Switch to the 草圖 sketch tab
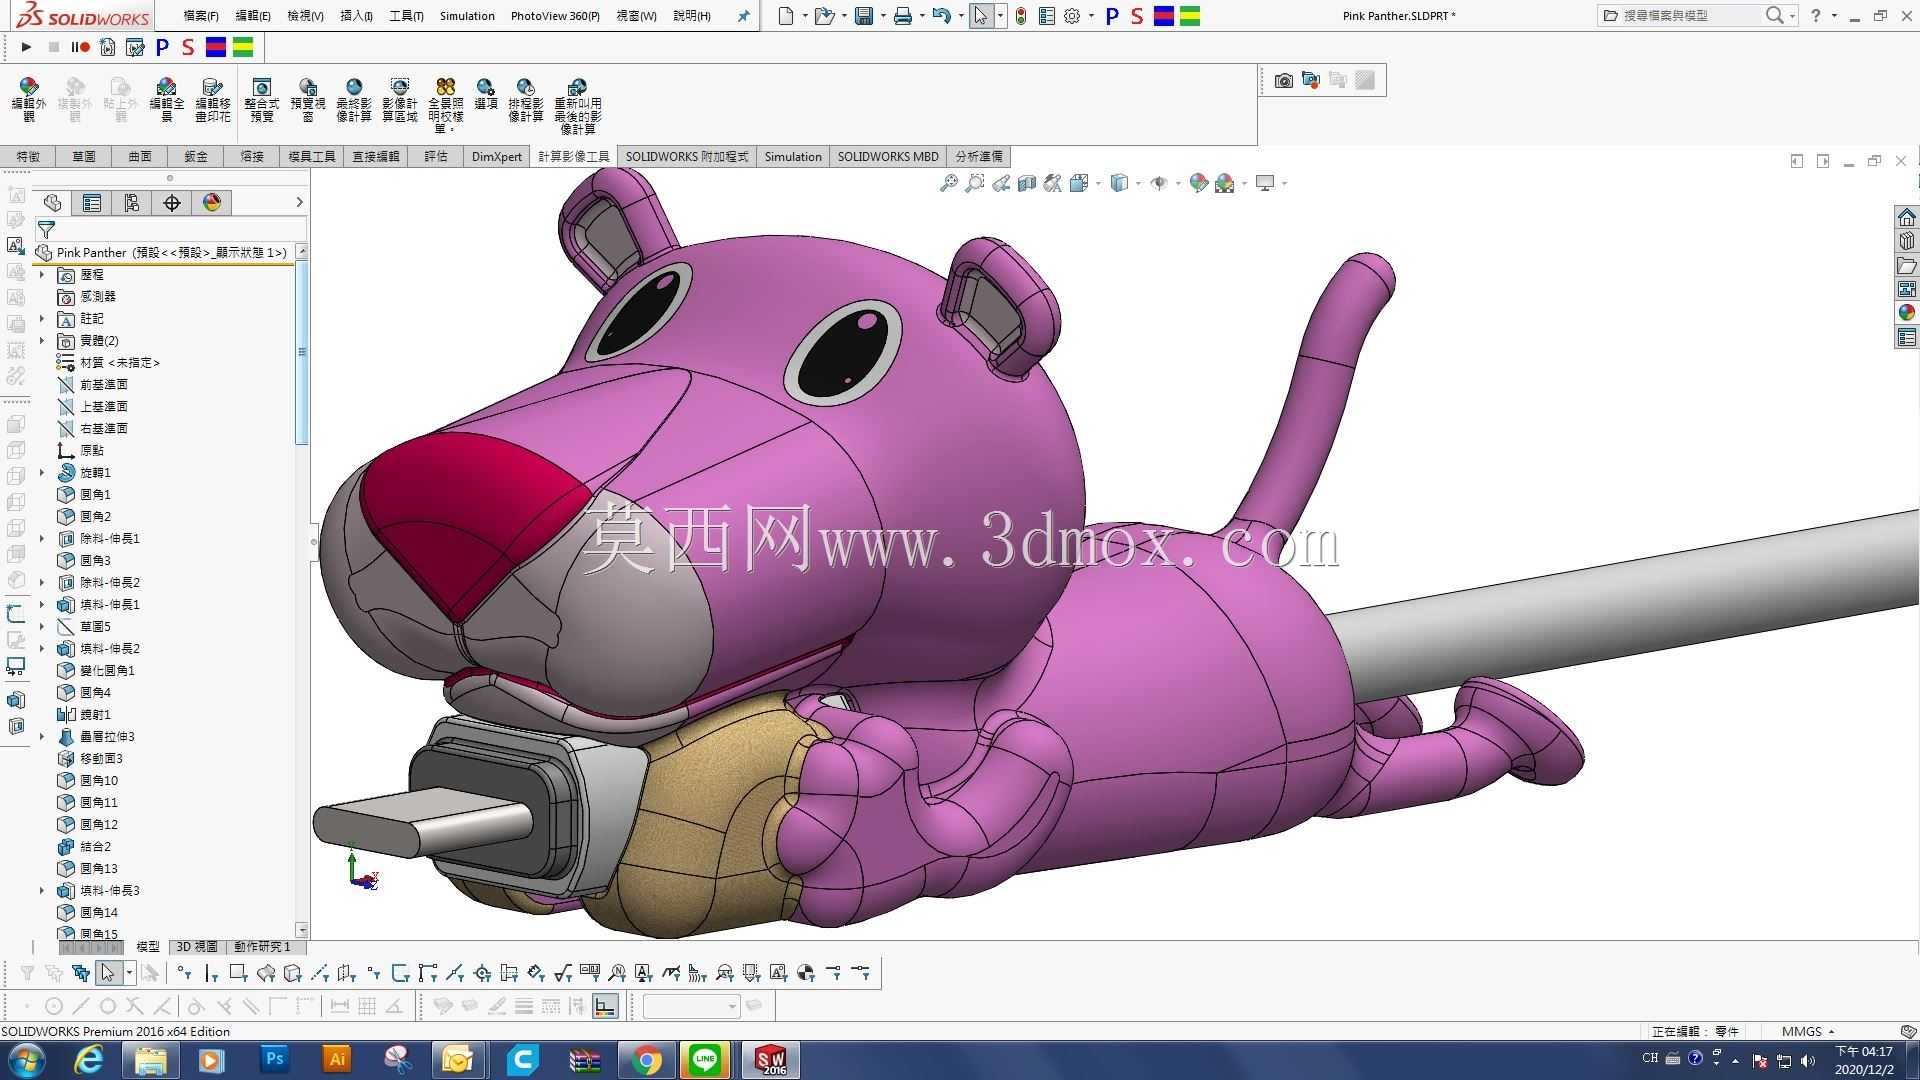1920x1080 pixels. pyautogui.click(x=84, y=157)
